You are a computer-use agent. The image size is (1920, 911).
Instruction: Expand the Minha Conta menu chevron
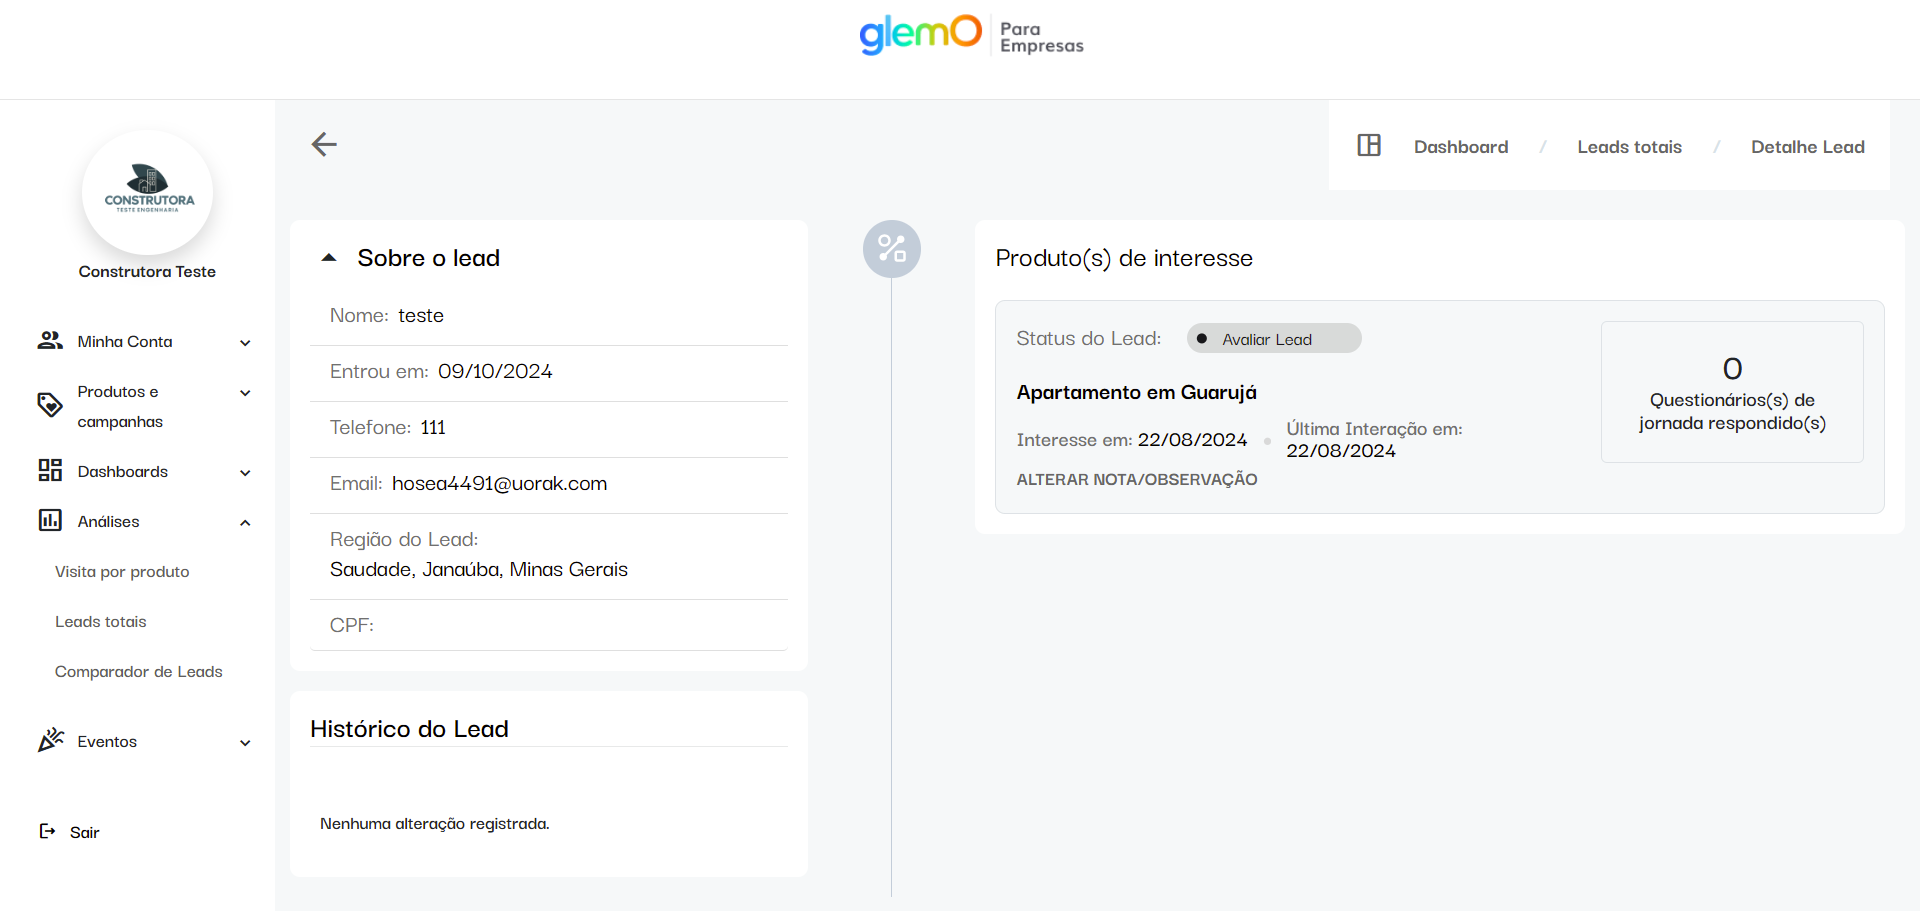(x=245, y=343)
